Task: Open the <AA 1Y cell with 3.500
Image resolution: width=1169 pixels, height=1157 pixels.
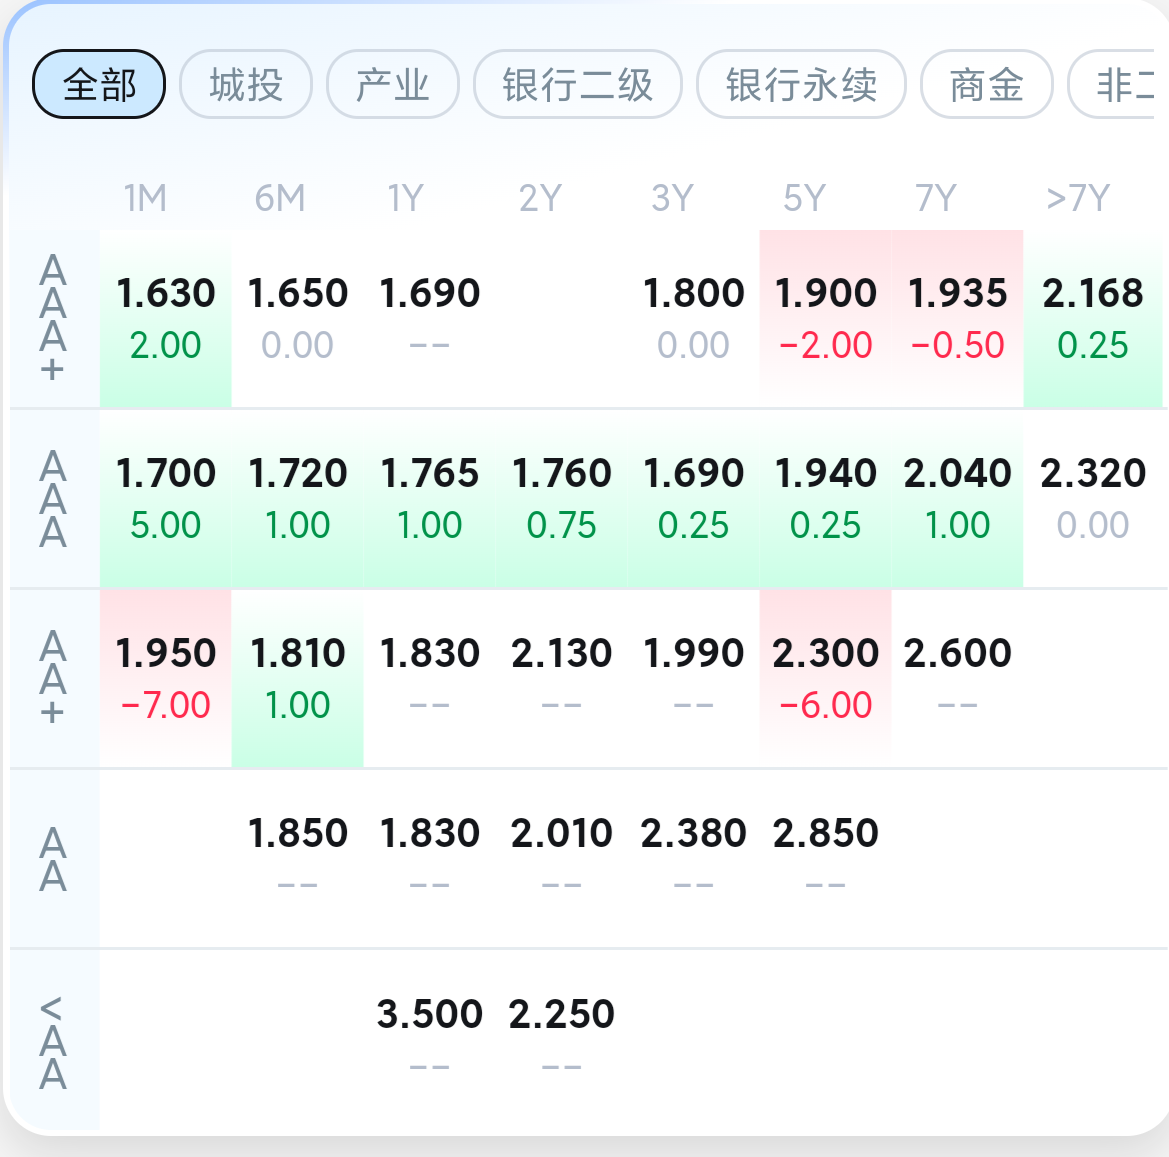Action: [429, 1039]
